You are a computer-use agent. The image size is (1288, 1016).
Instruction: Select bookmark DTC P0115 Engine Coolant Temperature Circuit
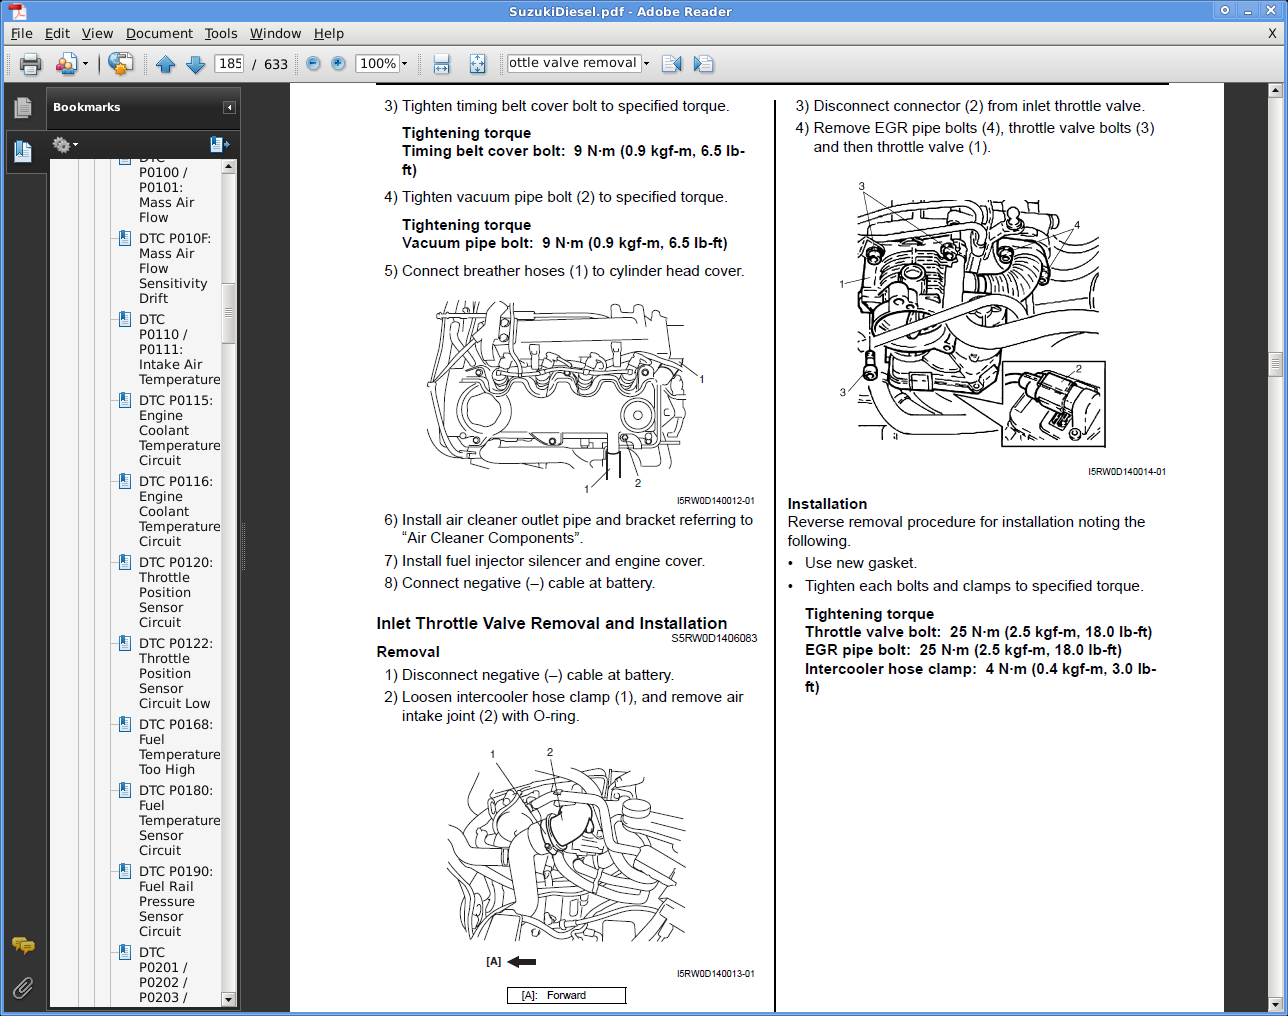(x=179, y=430)
